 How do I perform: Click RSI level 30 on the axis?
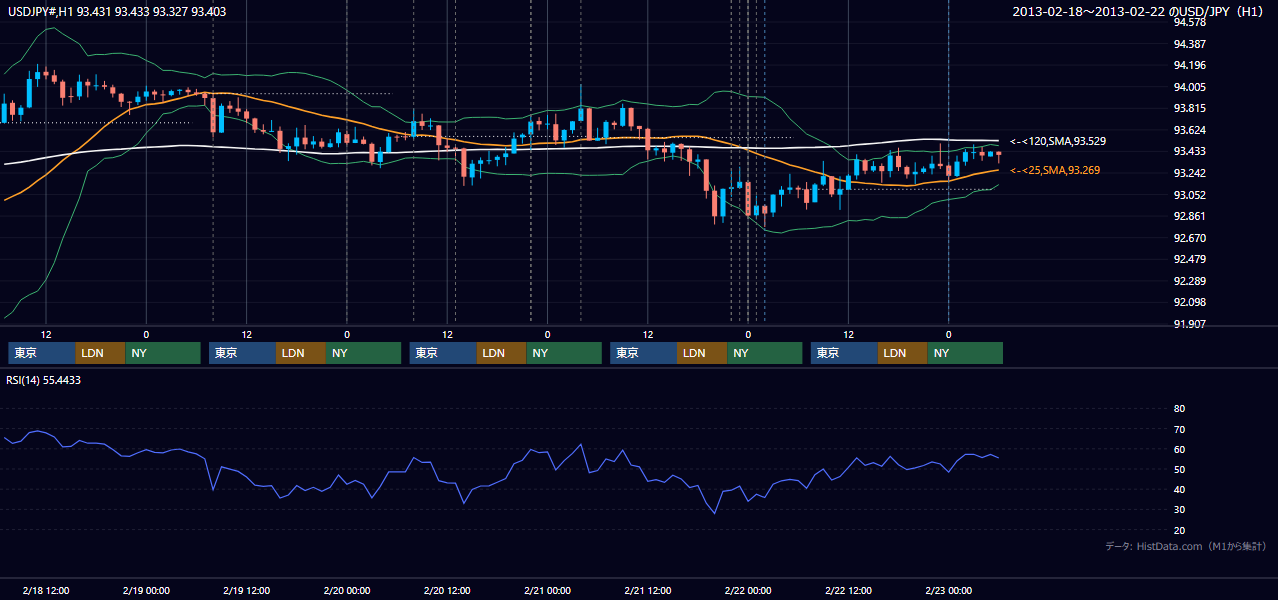[x=1179, y=509]
